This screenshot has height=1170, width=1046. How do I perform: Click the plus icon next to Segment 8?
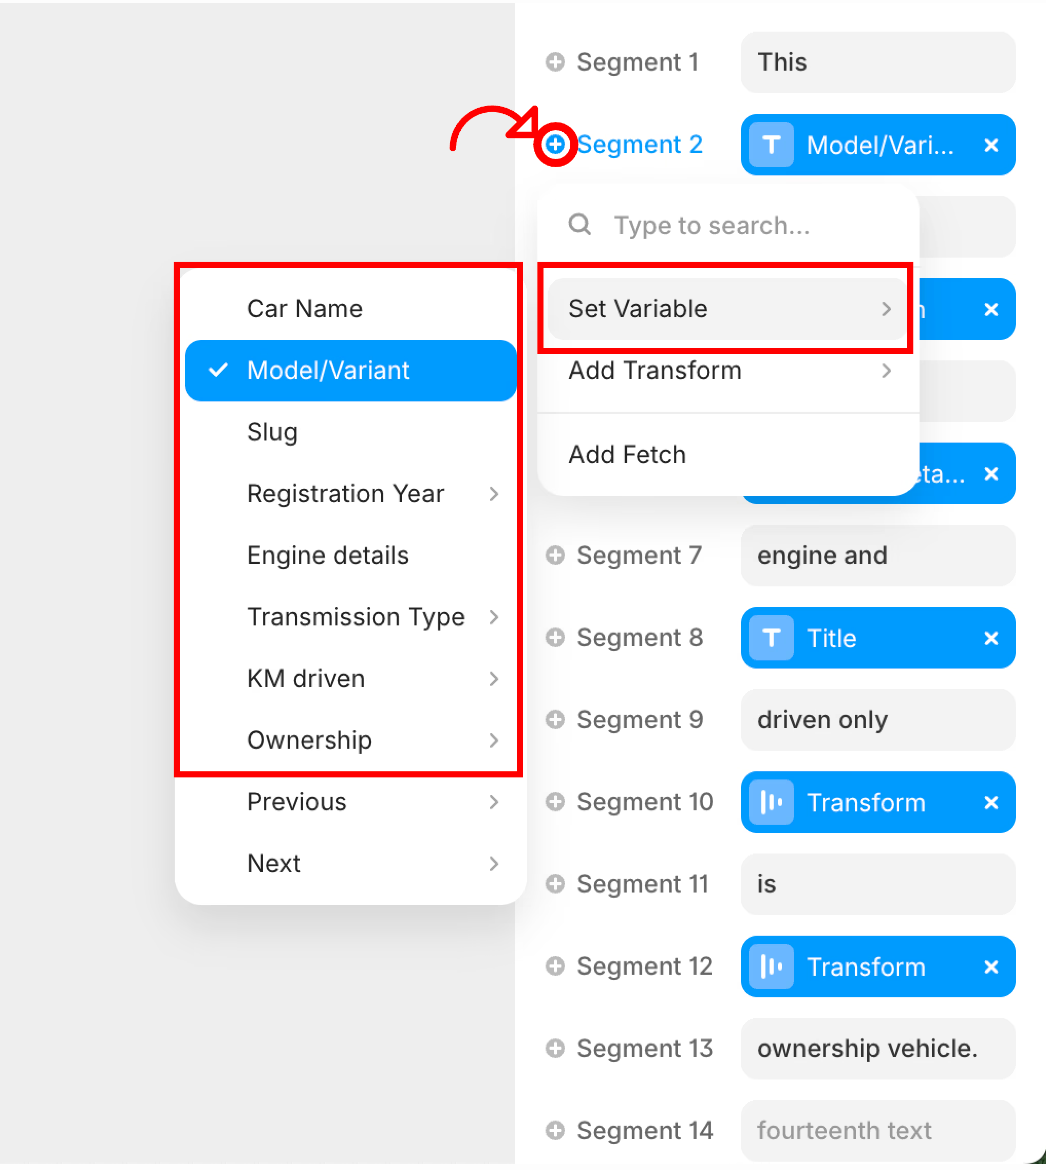tap(555, 637)
